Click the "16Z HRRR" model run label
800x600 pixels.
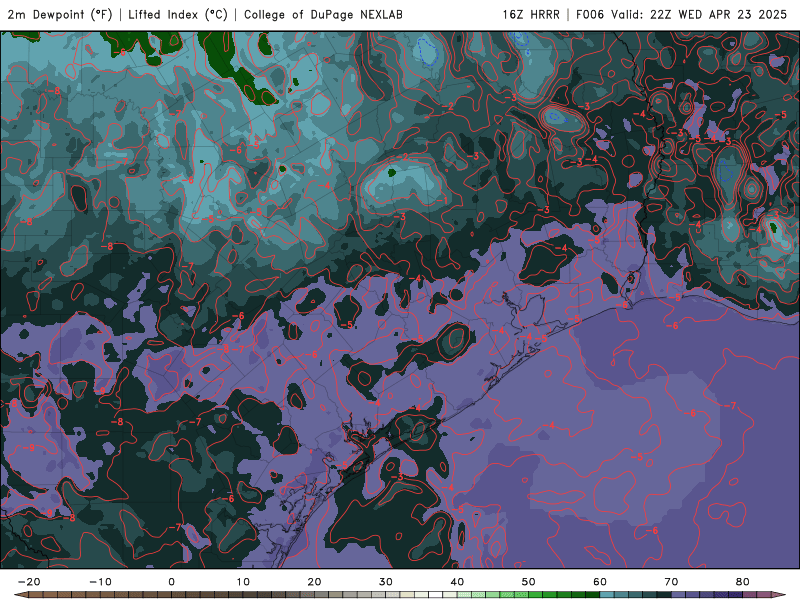[531, 14]
